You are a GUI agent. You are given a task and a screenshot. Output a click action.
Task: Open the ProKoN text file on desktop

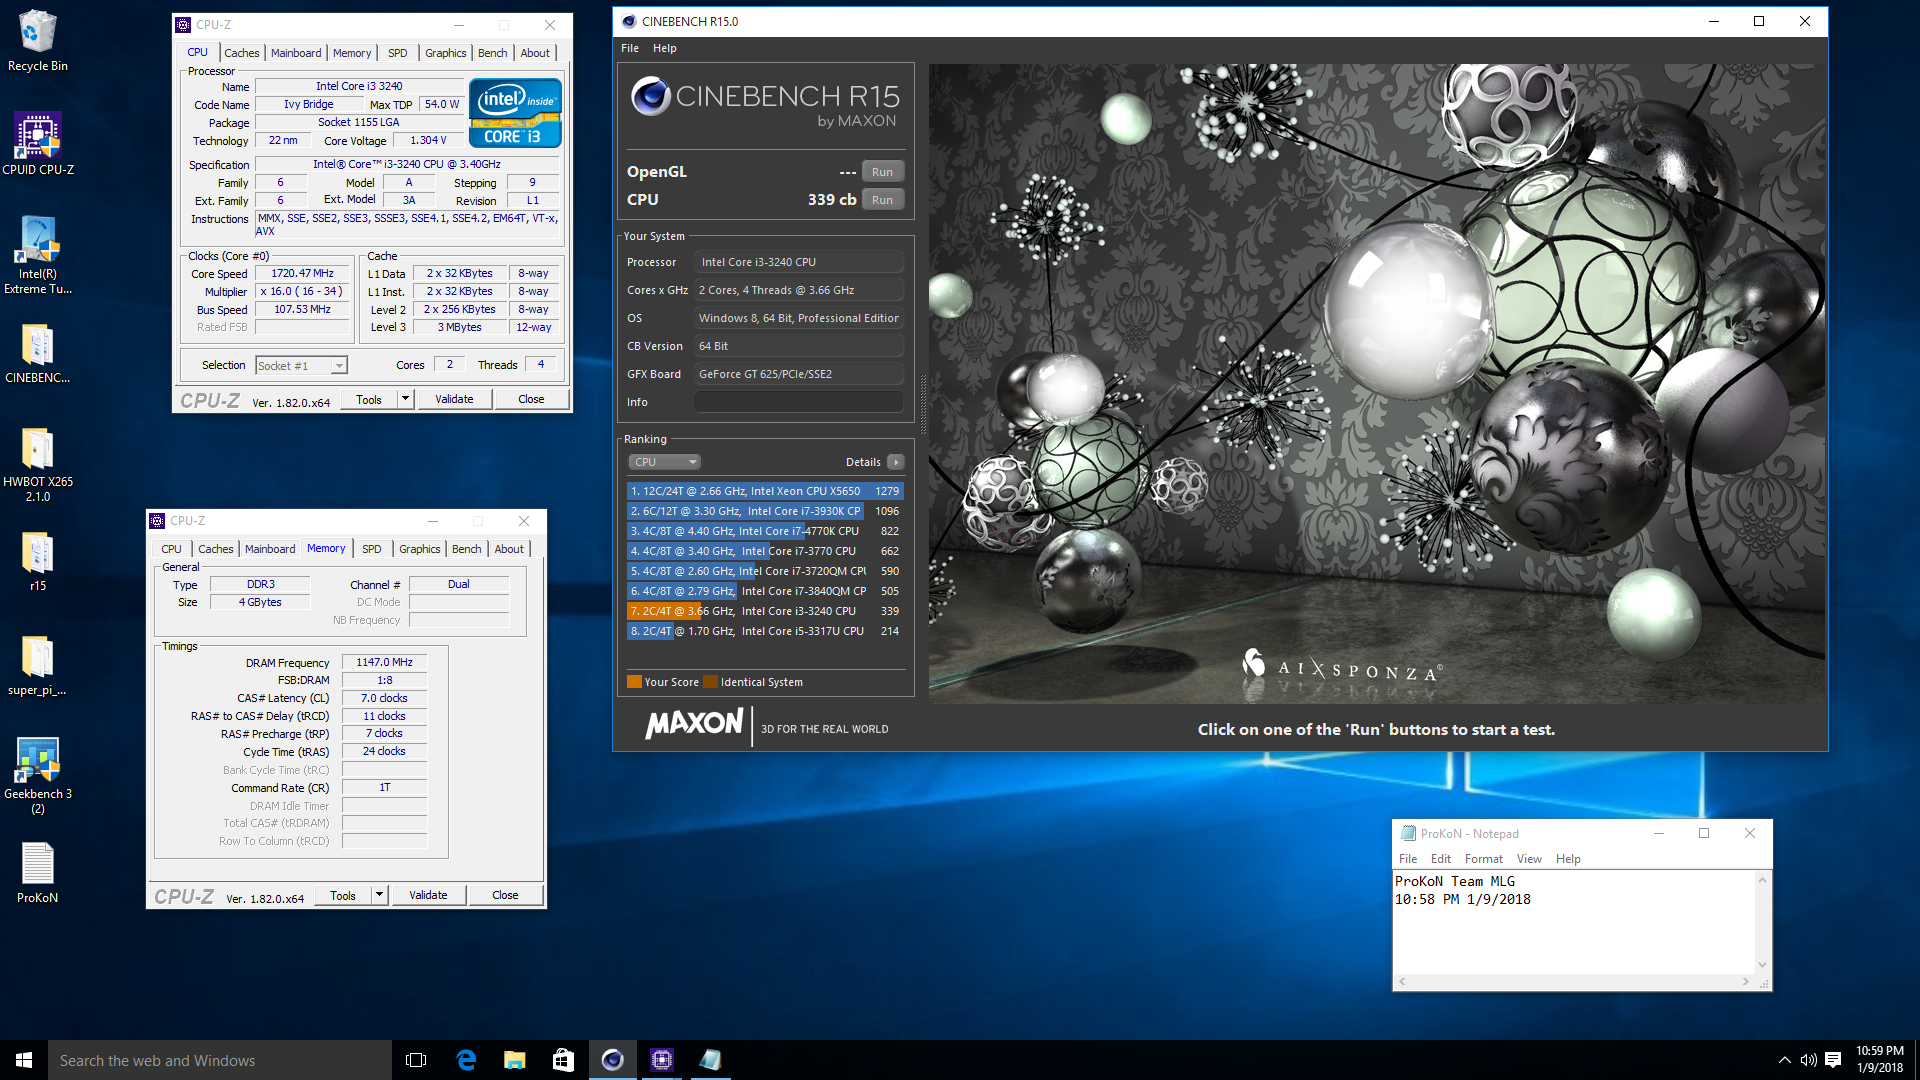tap(38, 873)
